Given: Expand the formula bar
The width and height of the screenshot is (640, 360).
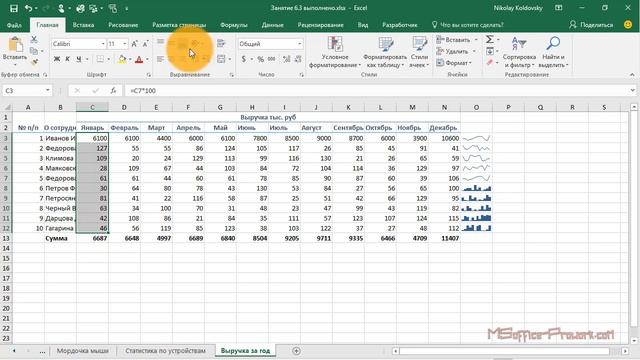Looking at the screenshot, I should pos(632,90).
